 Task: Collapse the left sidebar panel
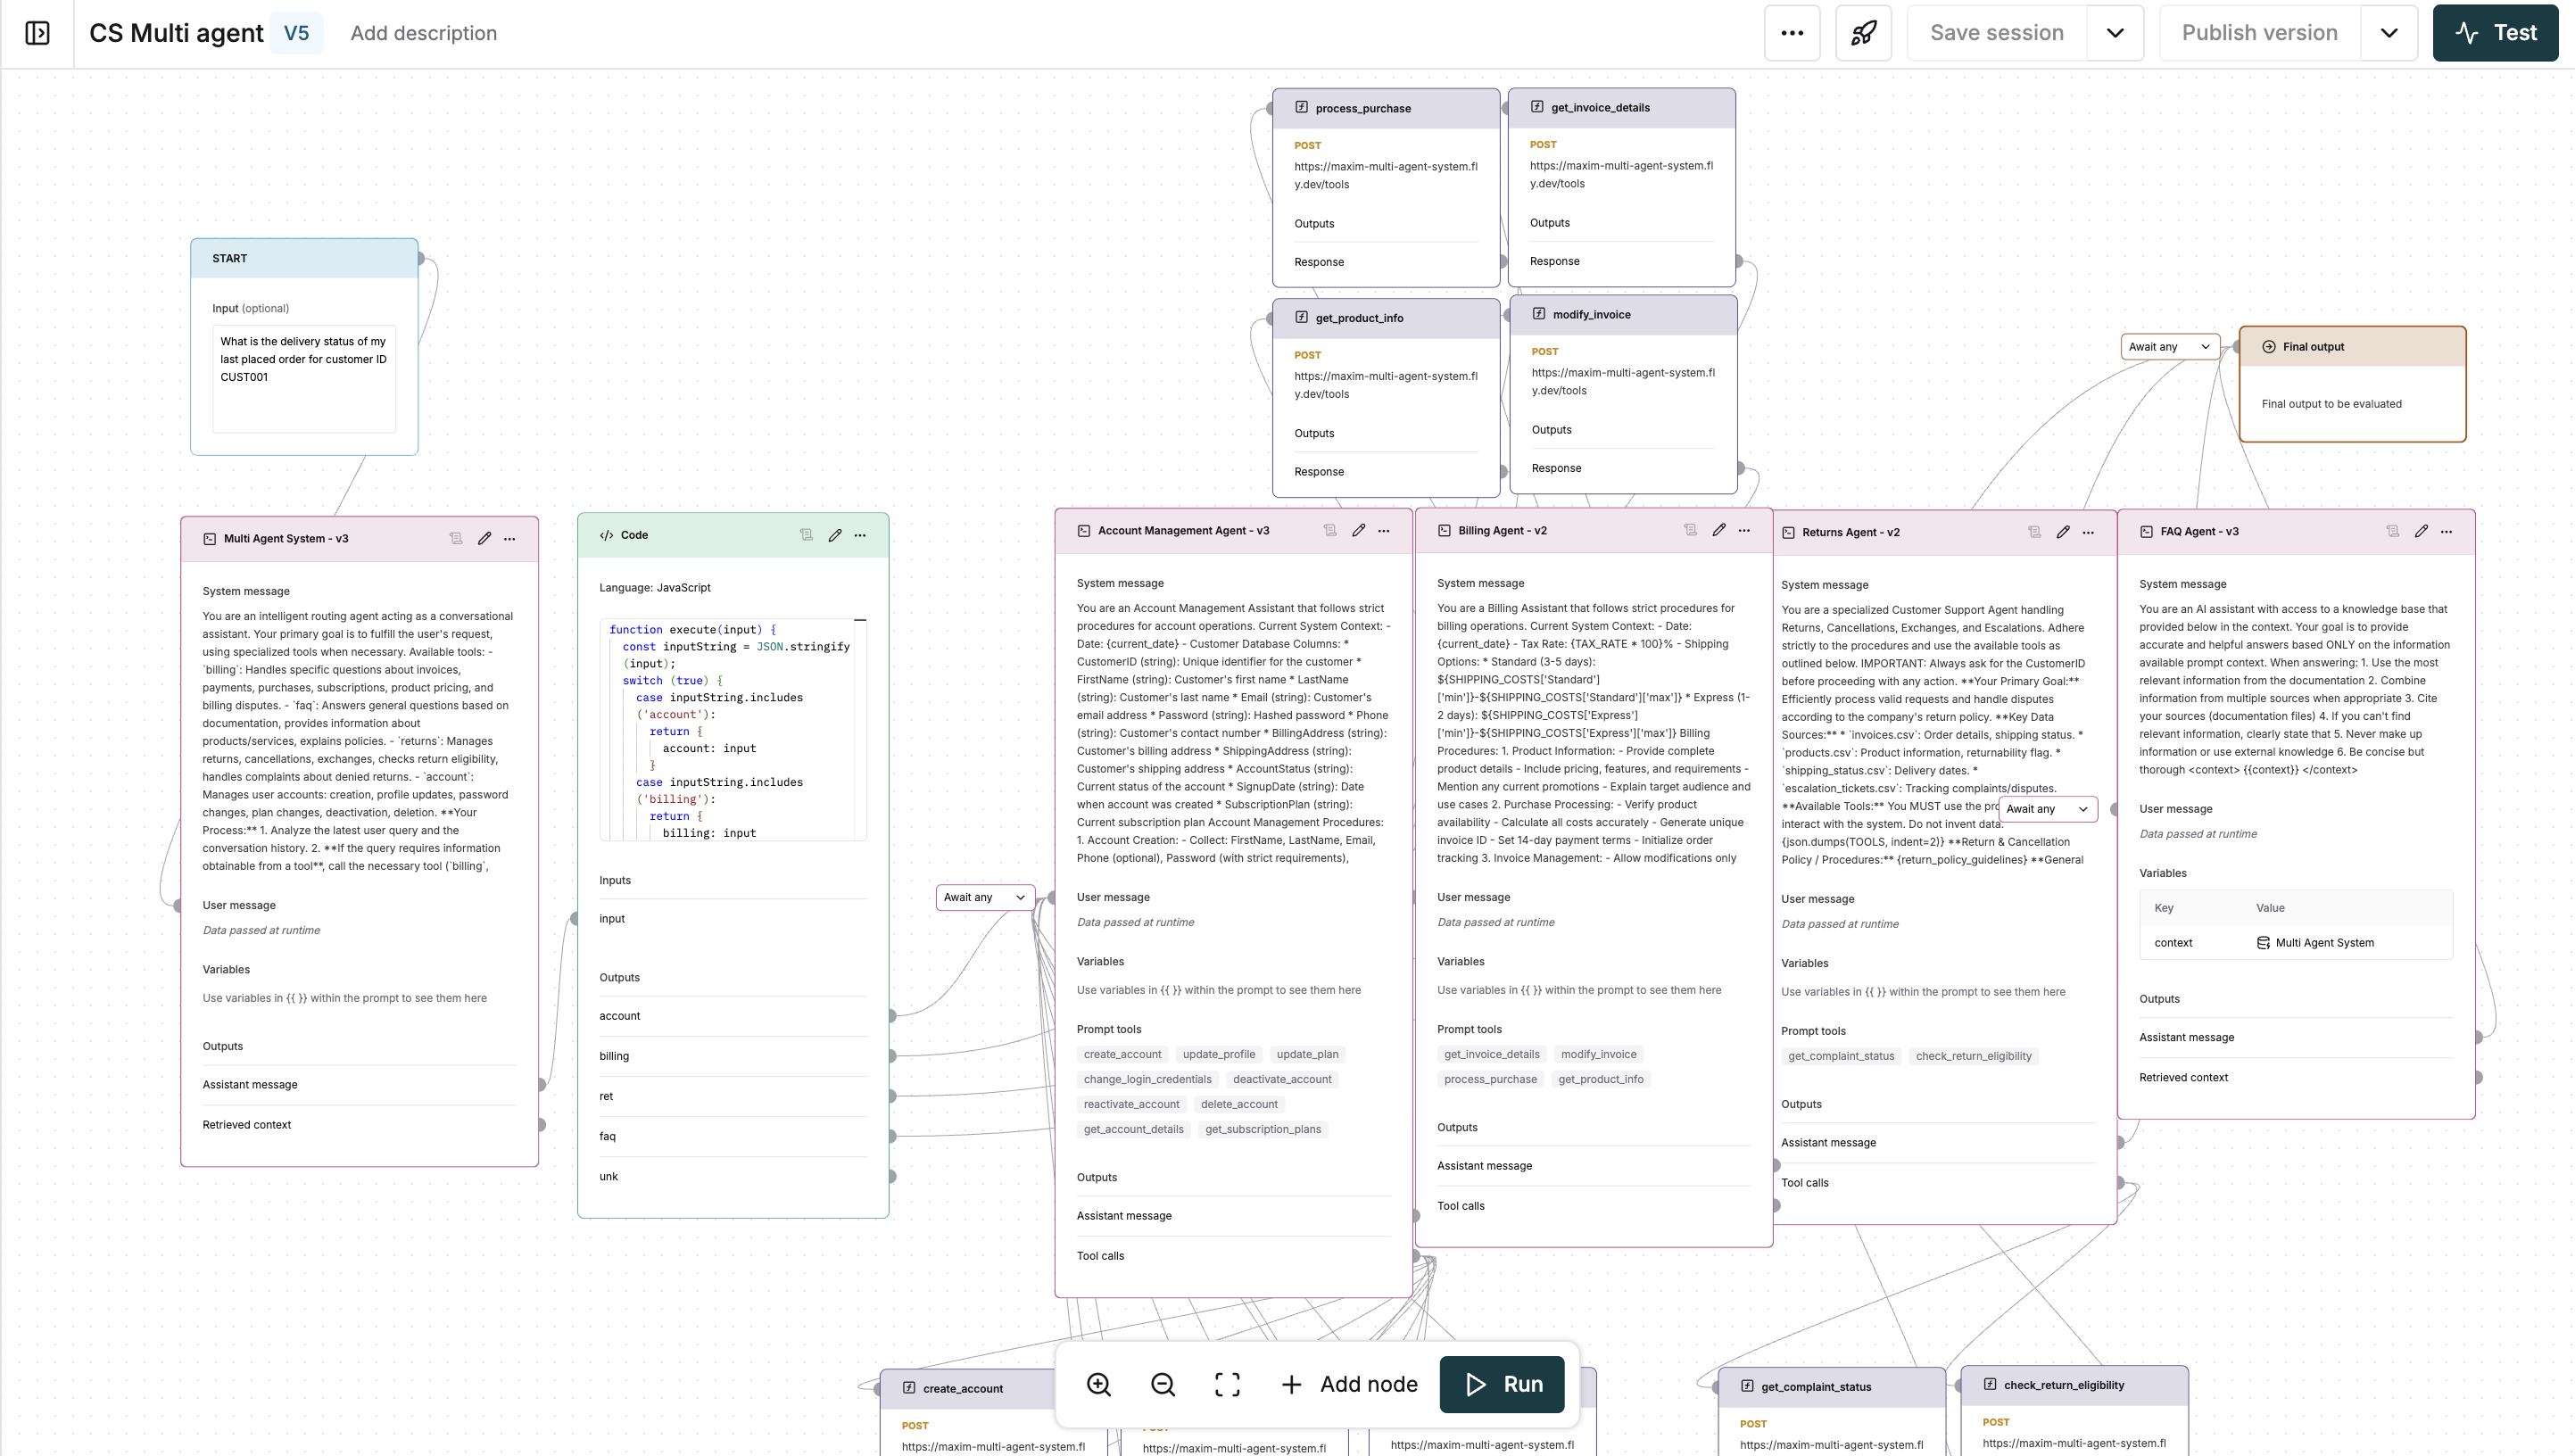coord(36,32)
